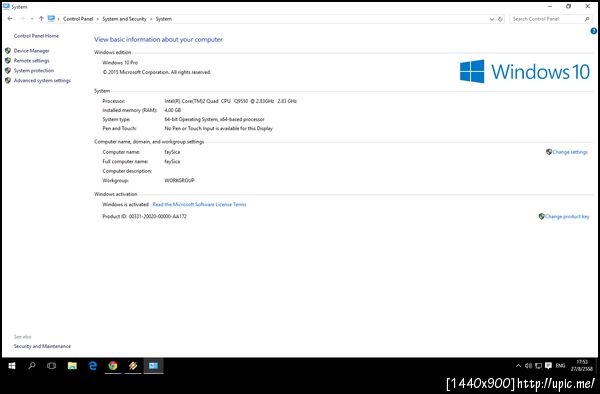
Task: Click processor value Intel Core2 Quad Q9550
Action: [x=231, y=101]
